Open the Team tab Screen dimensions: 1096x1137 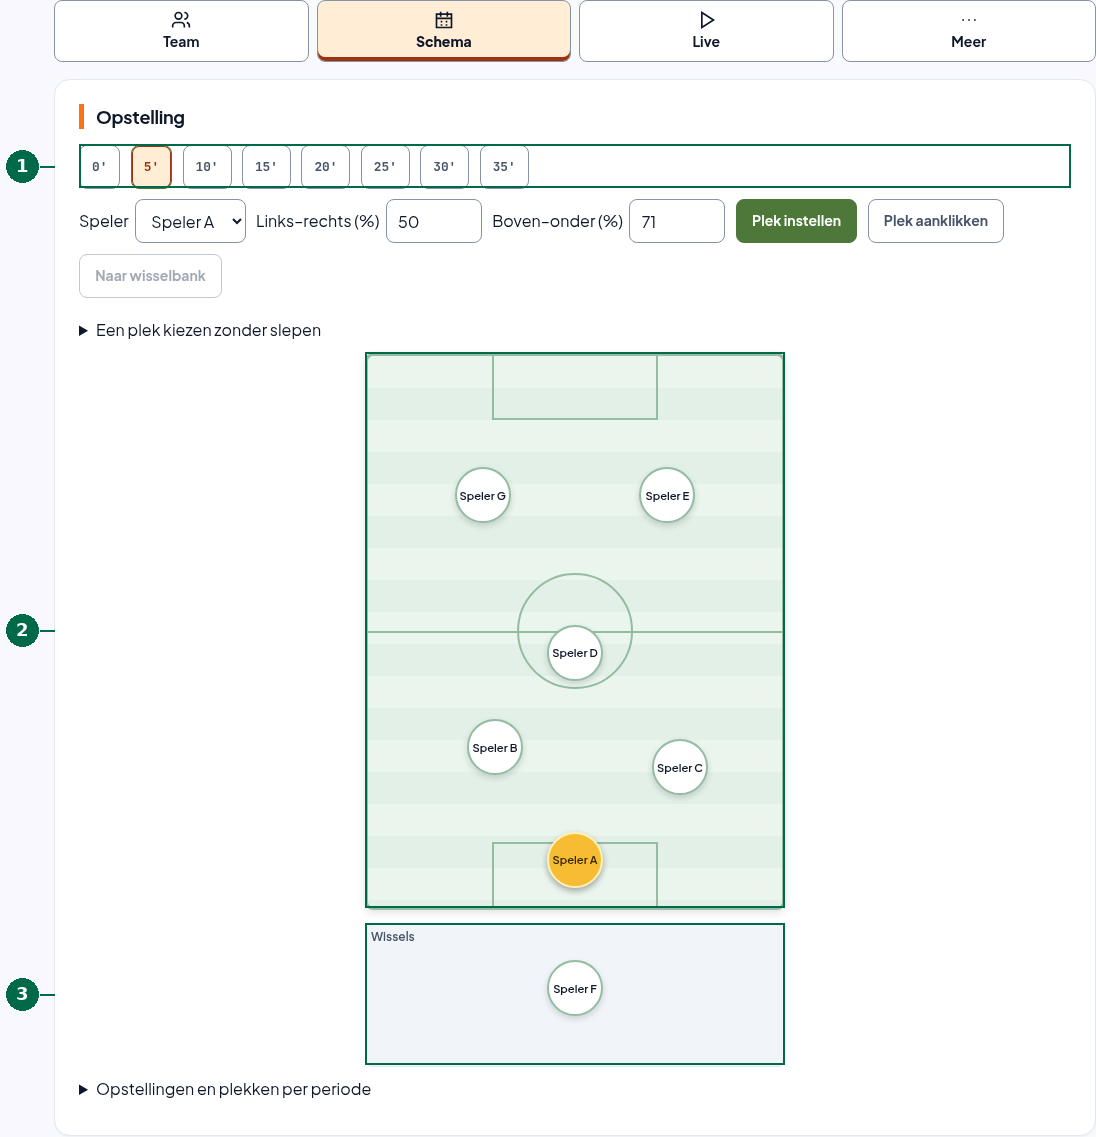click(181, 31)
